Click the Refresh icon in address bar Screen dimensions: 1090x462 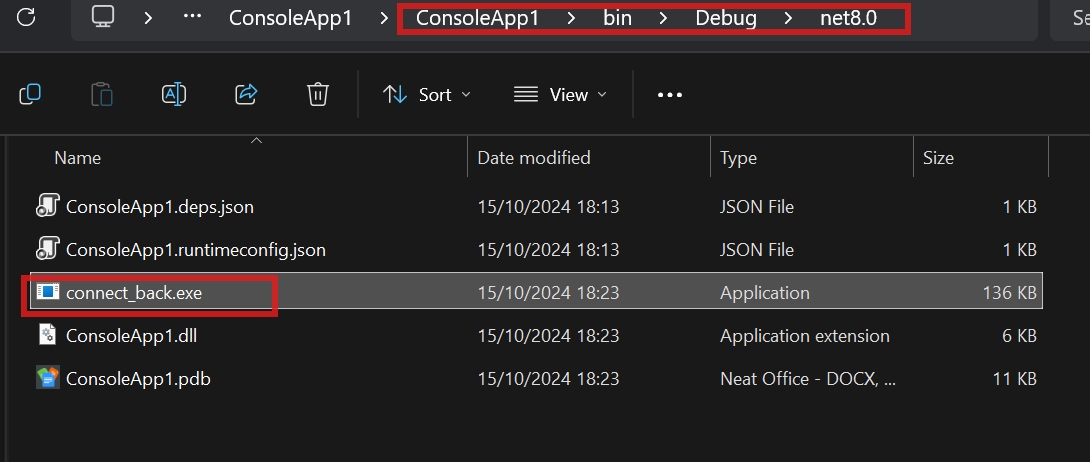pos(27,17)
